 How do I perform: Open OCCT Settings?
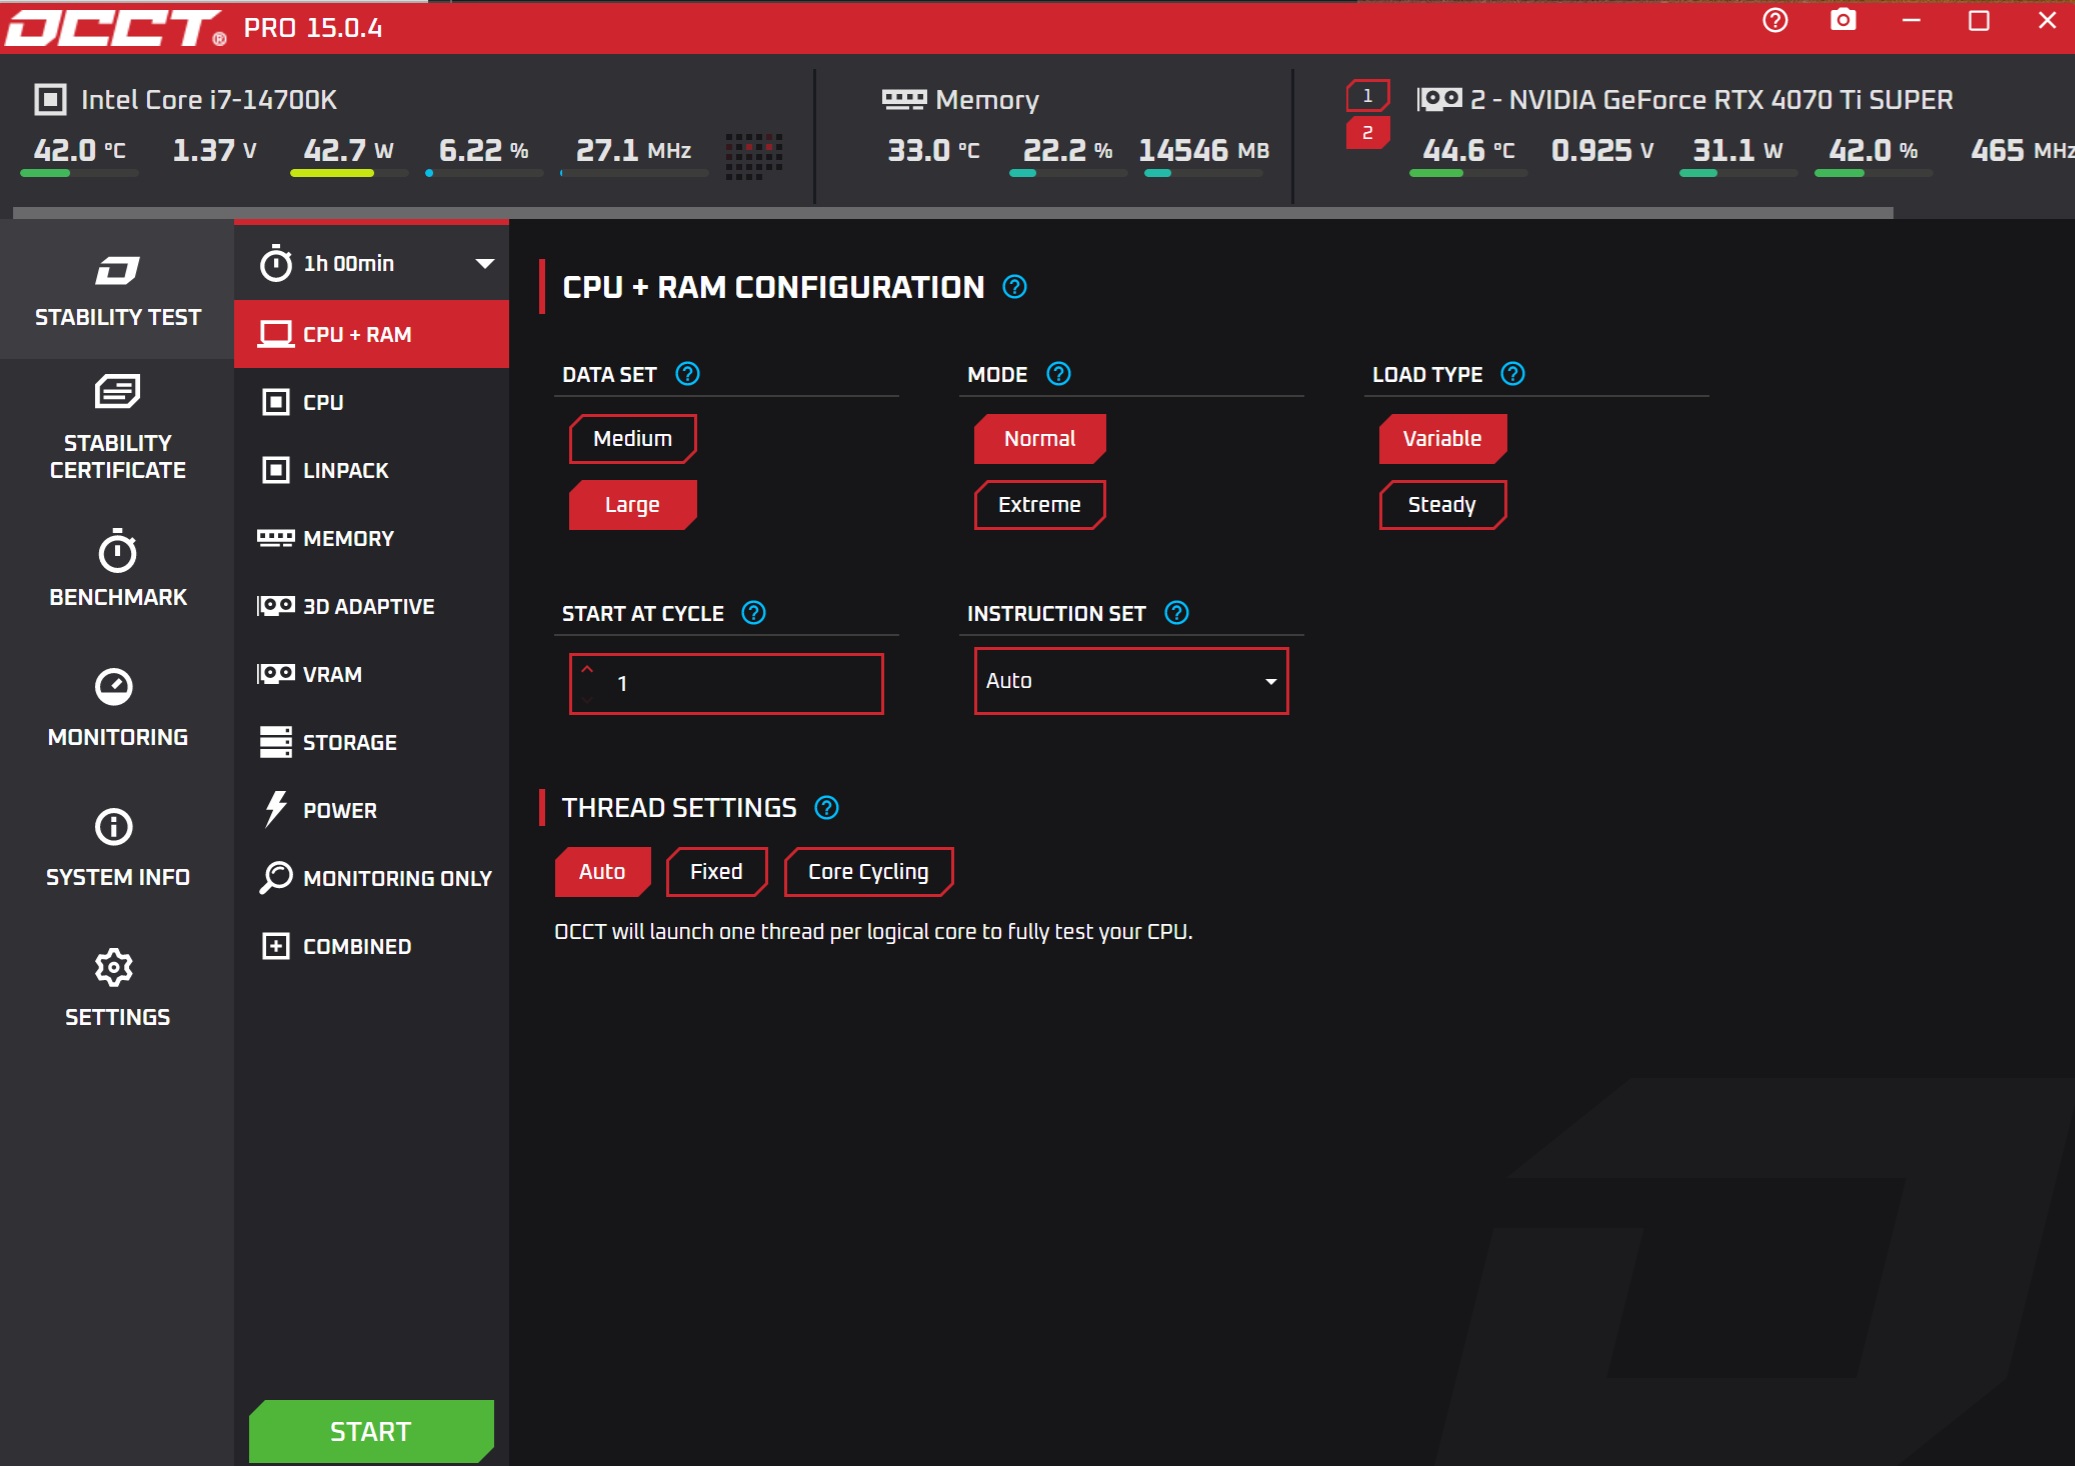coord(116,990)
